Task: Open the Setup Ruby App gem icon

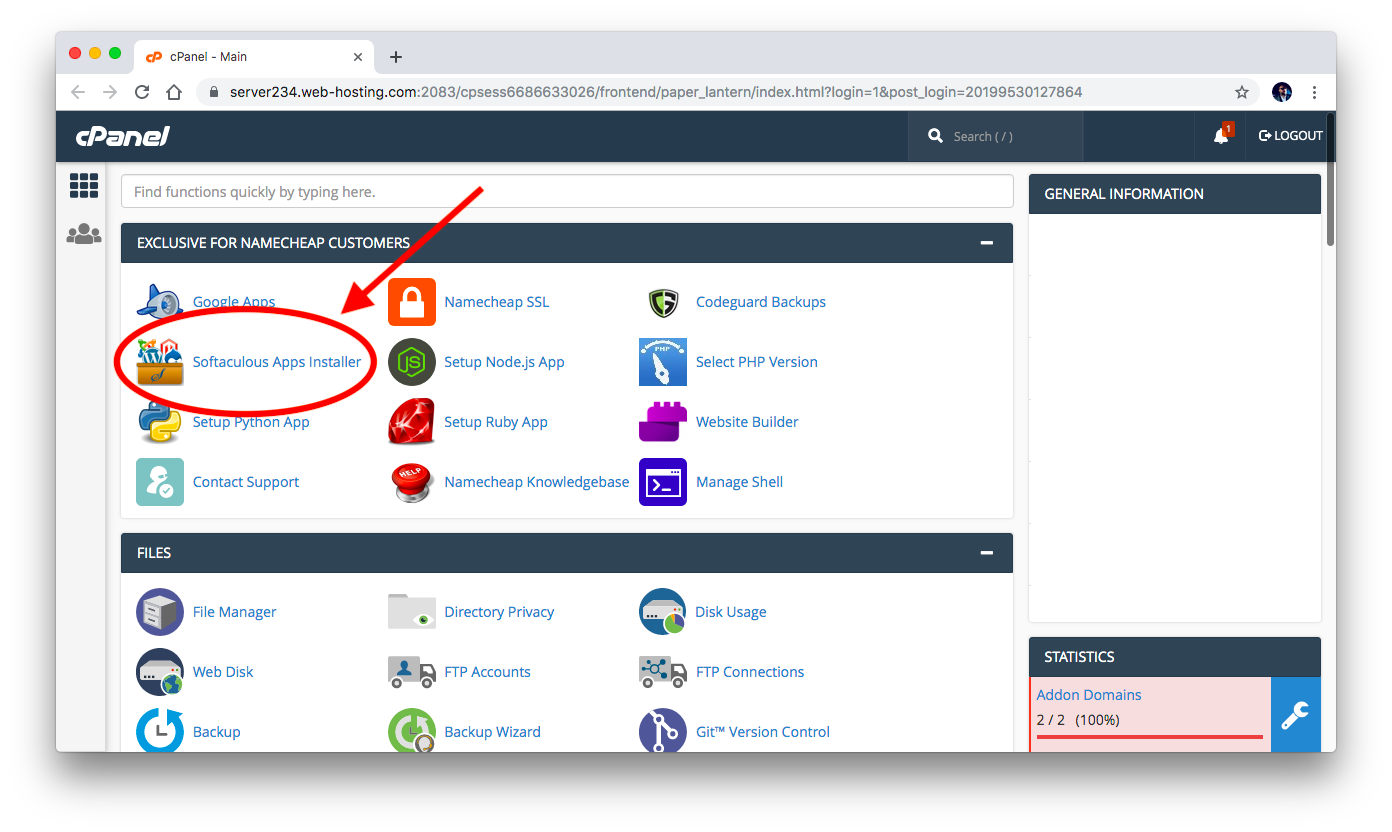Action: point(412,422)
